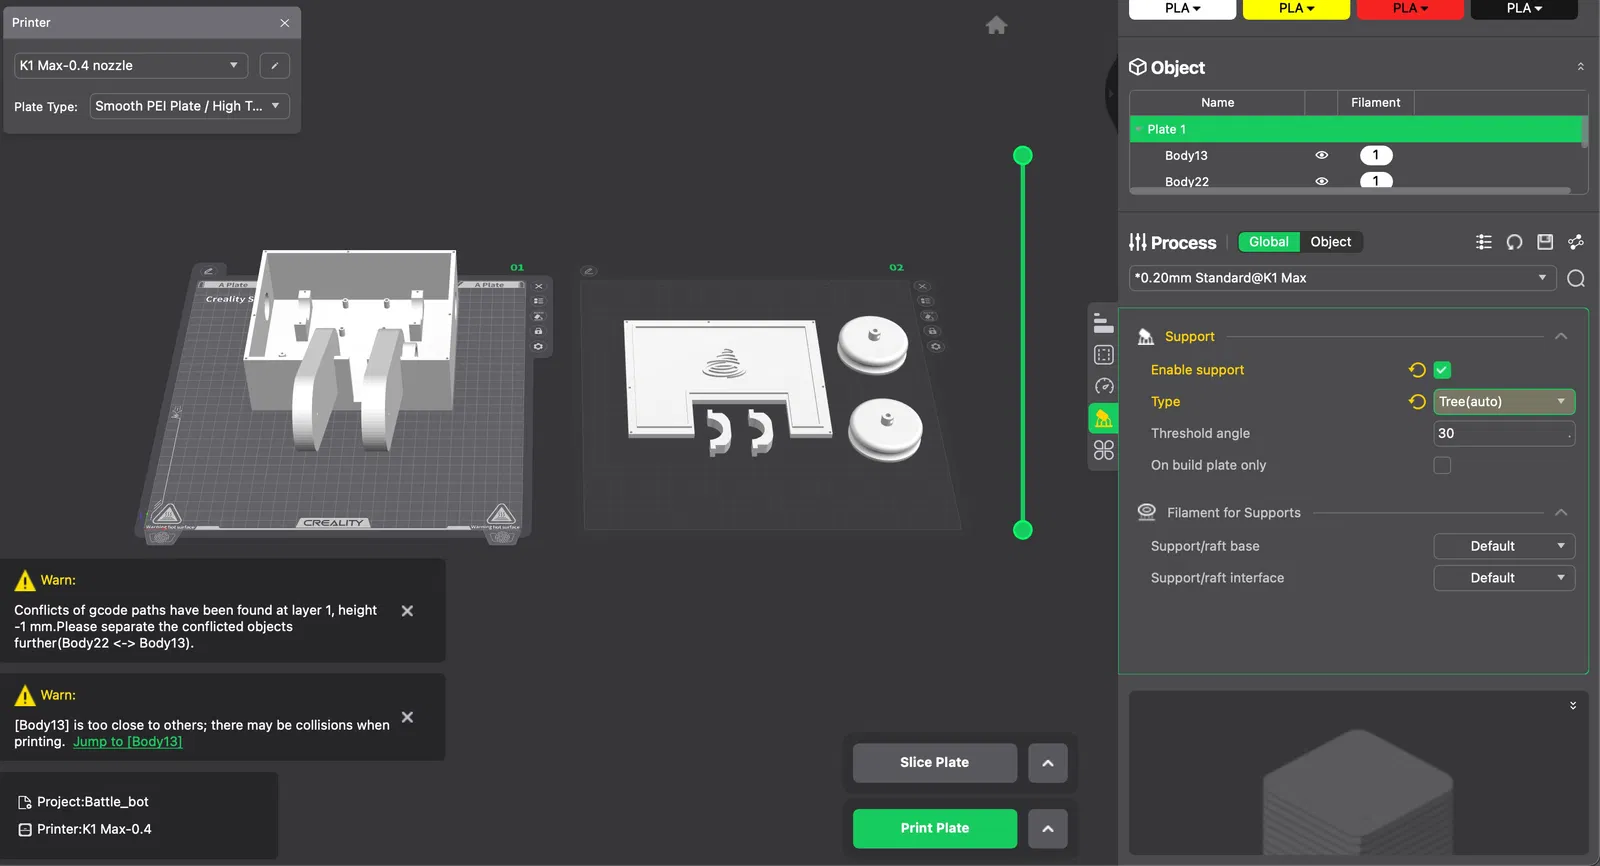Open the white PLA filament dropdown
Viewport: 1600px width, 866px height.
click(1183, 9)
